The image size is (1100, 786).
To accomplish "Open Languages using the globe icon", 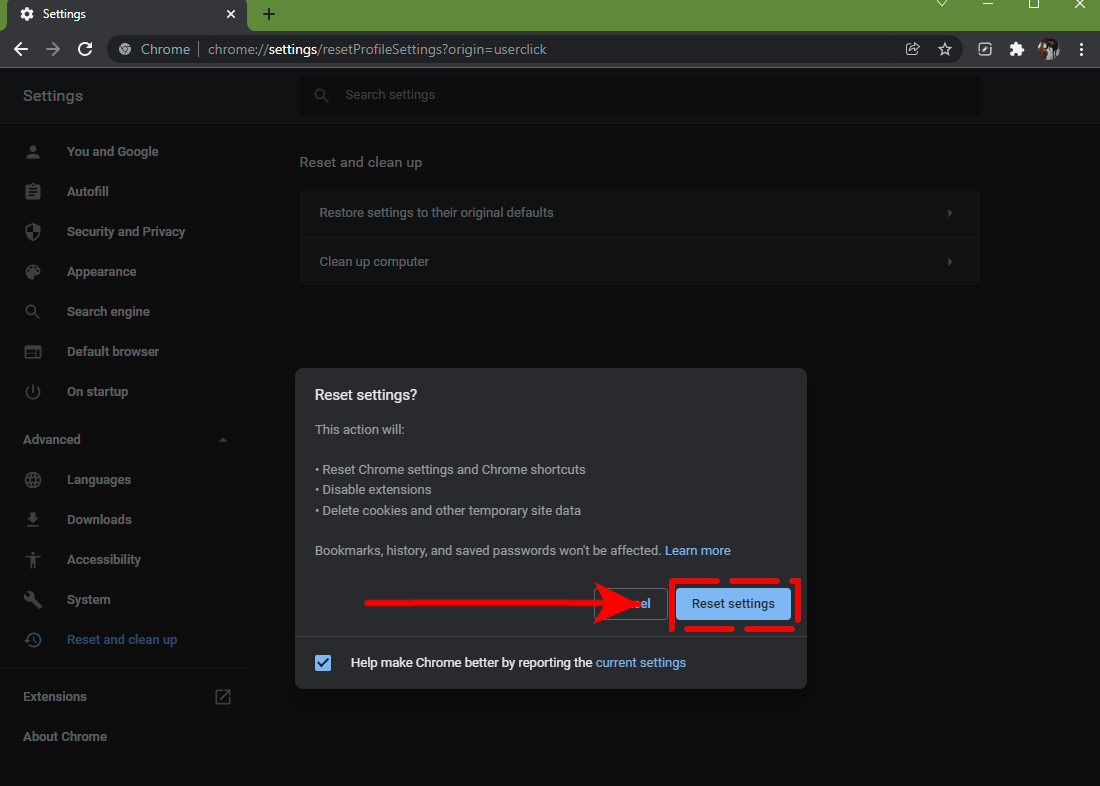I will coord(33,479).
